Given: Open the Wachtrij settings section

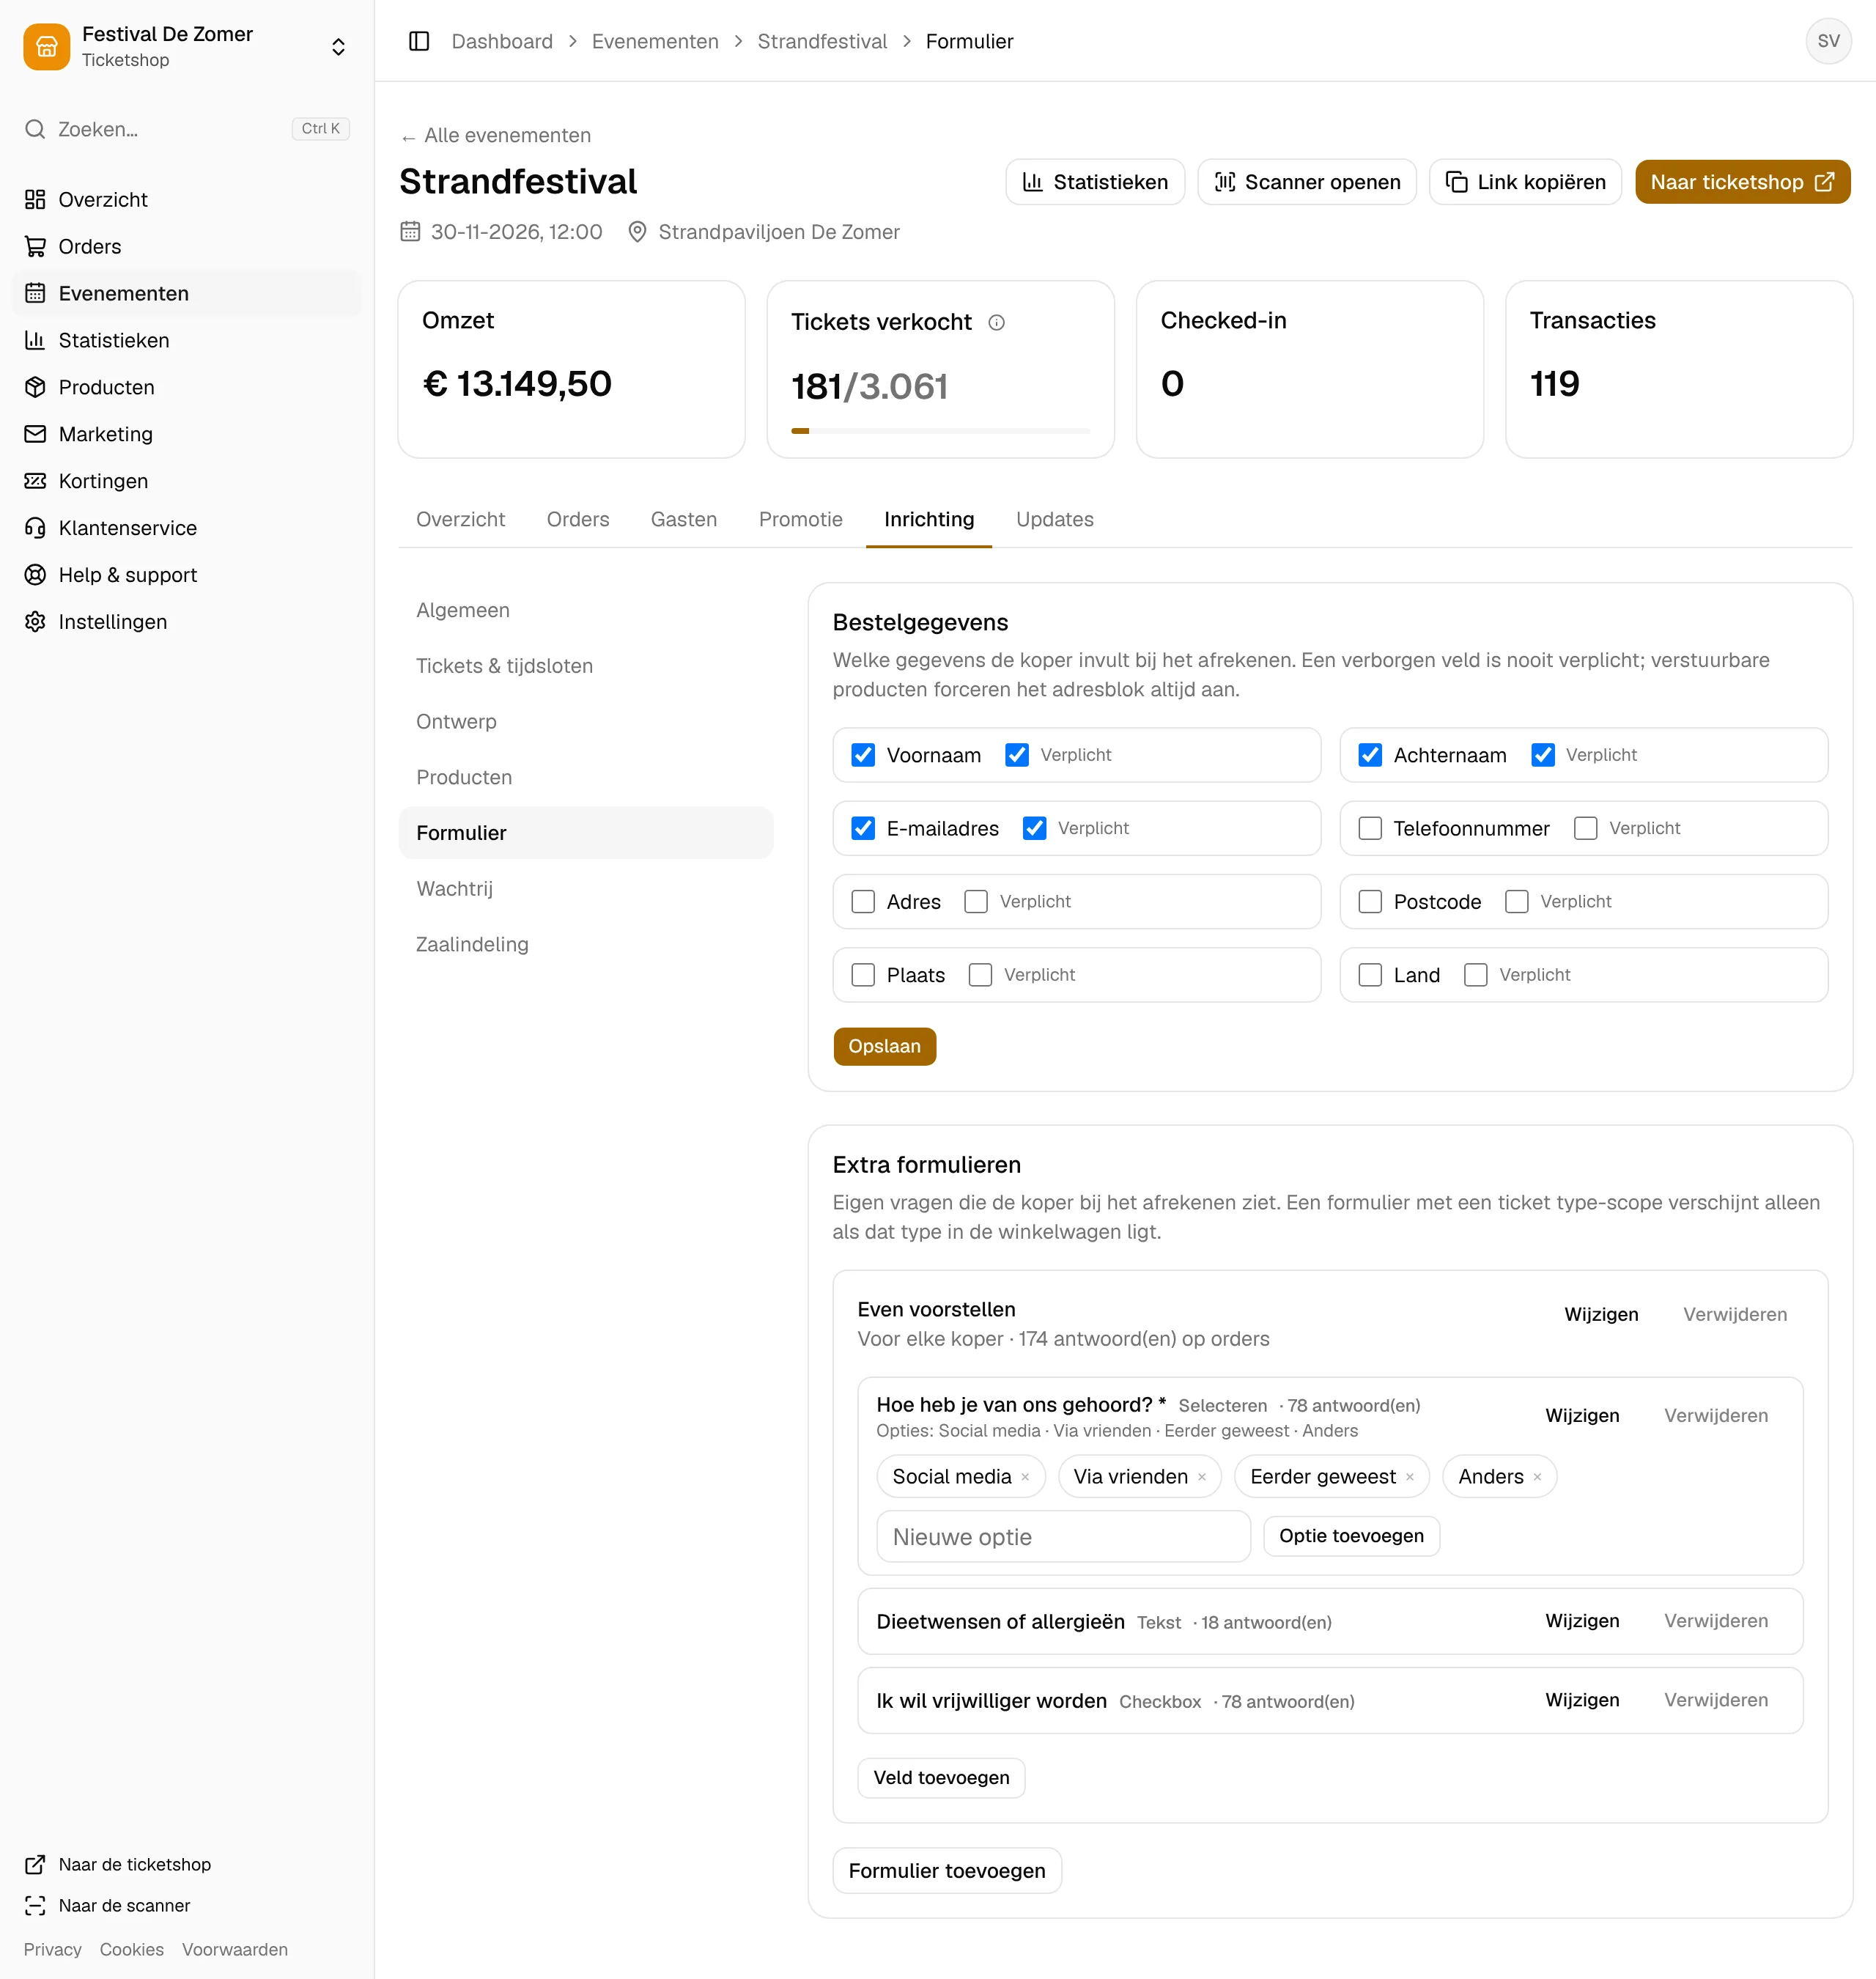Looking at the screenshot, I should point(586,888).
